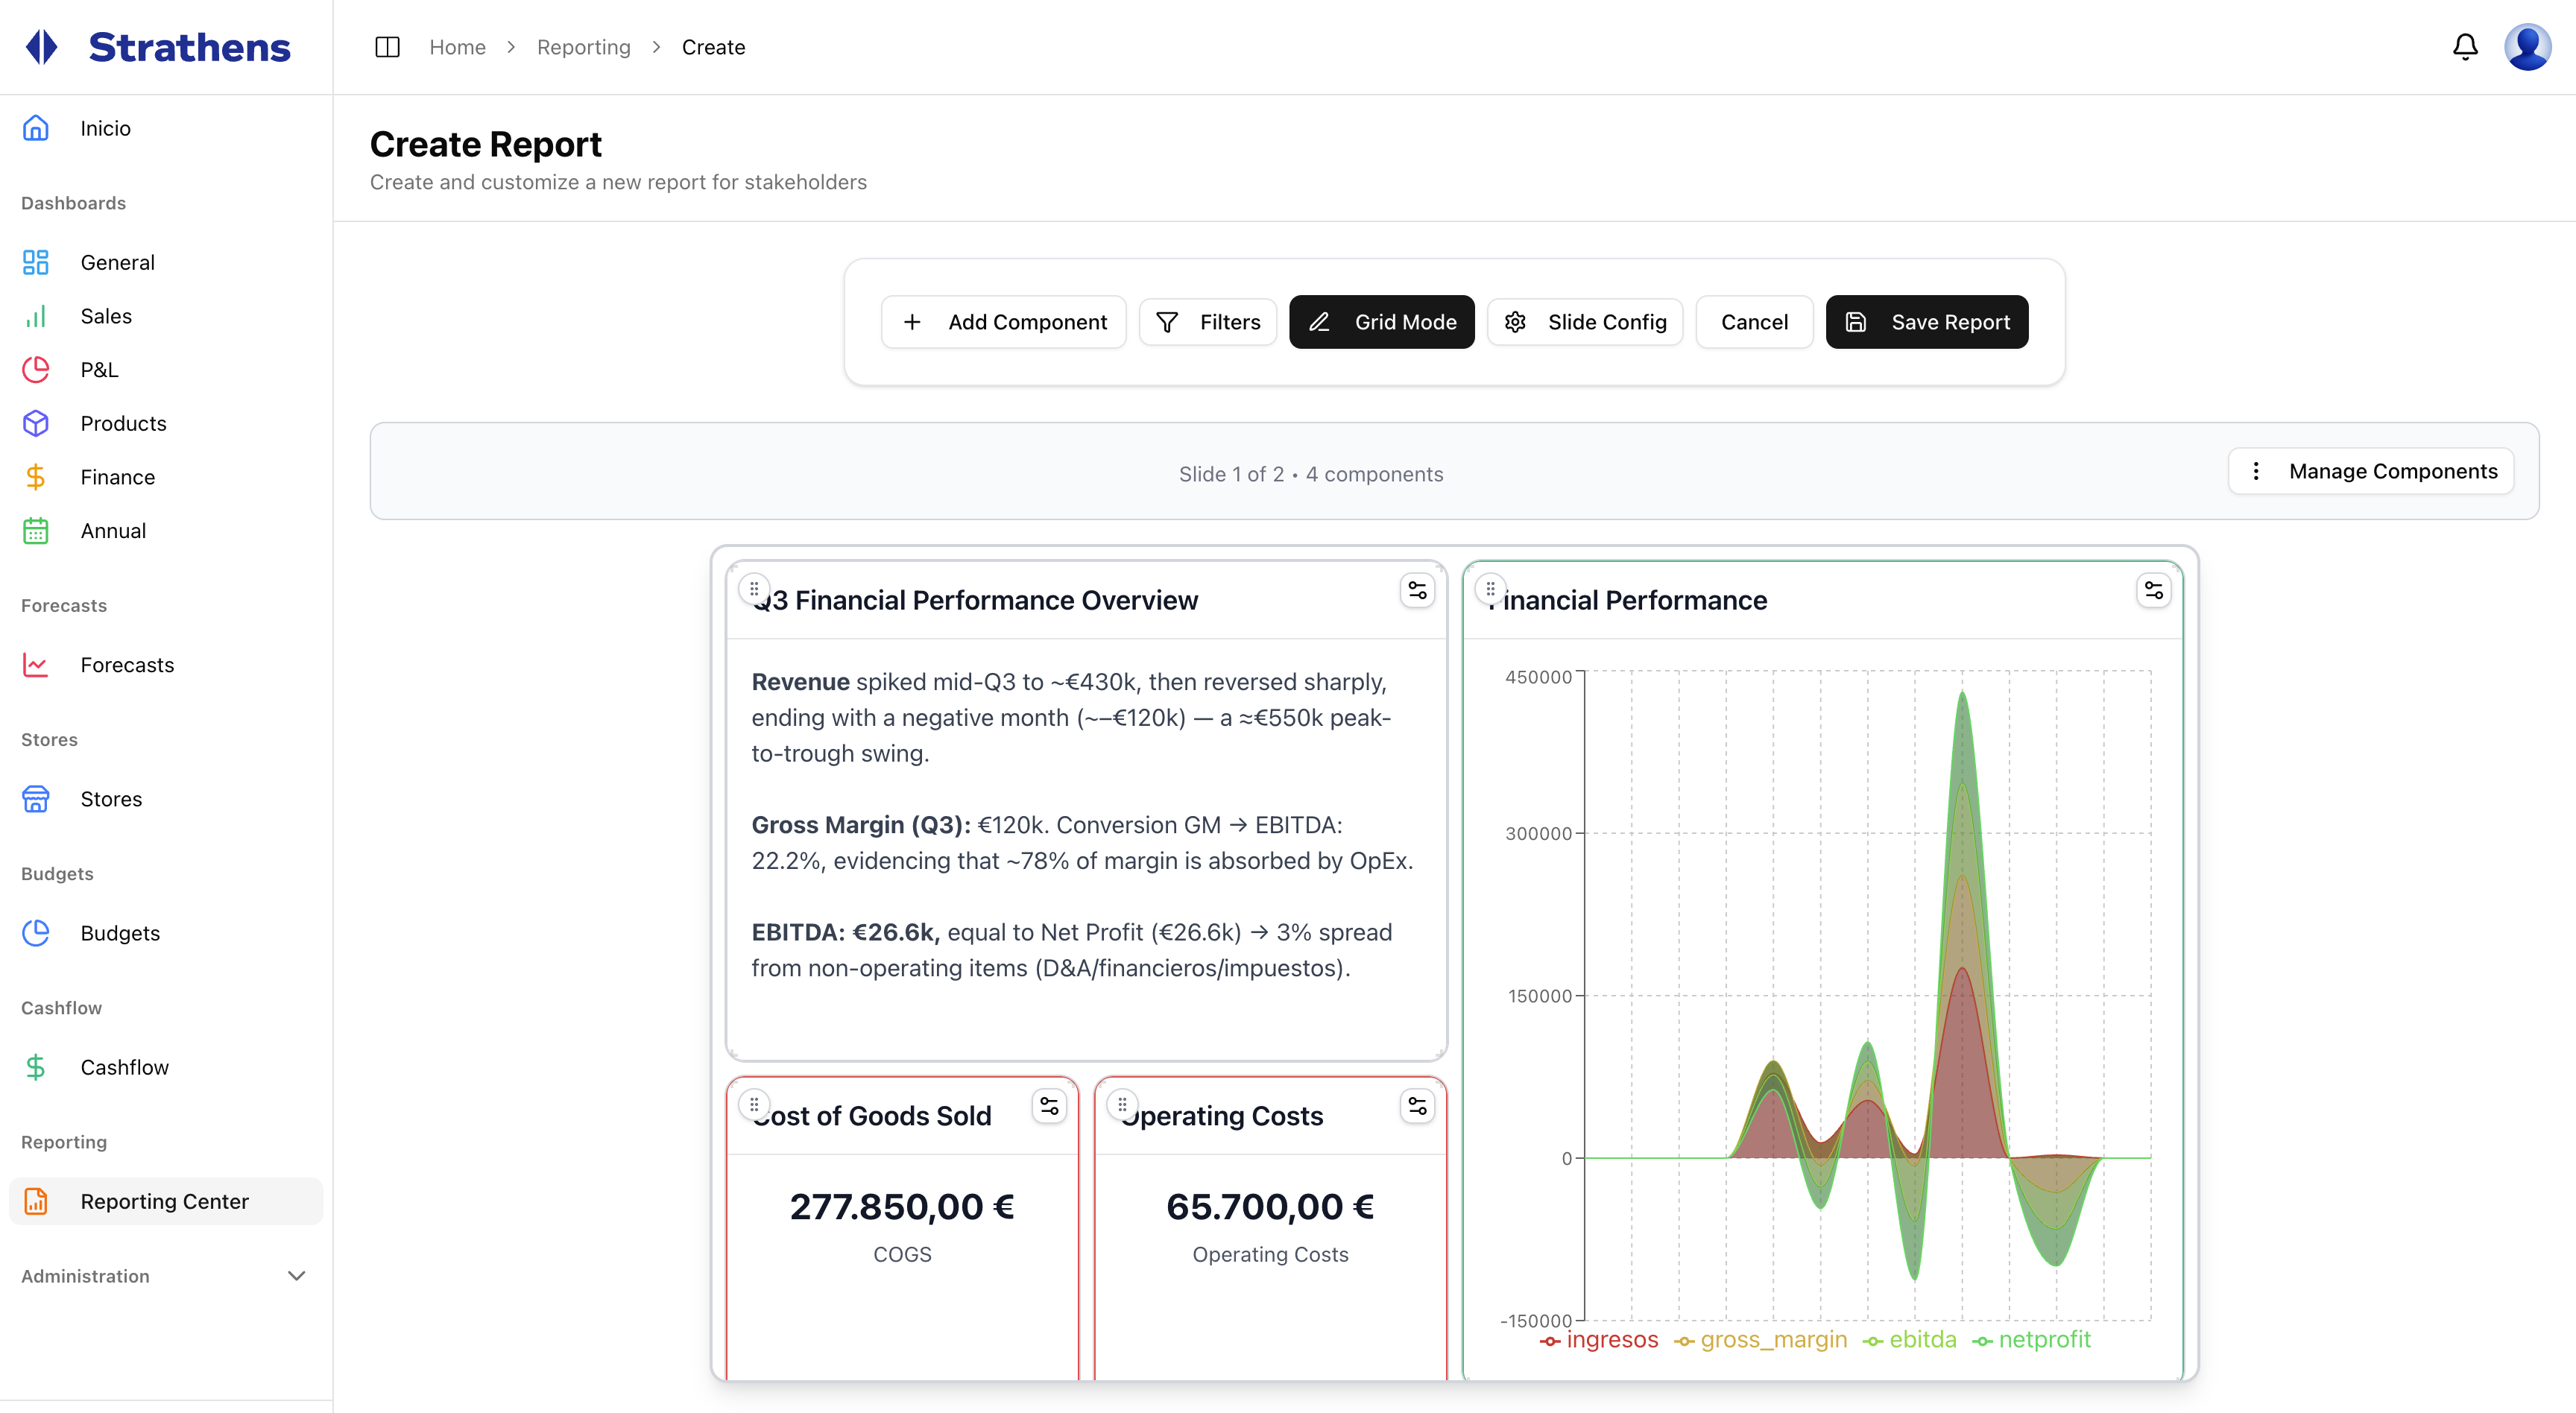2576x1413 pixels.
Task: Open settings icon on Cost of Goods Sold card
Action: pyautogui.click(x=1049, y=1105)
